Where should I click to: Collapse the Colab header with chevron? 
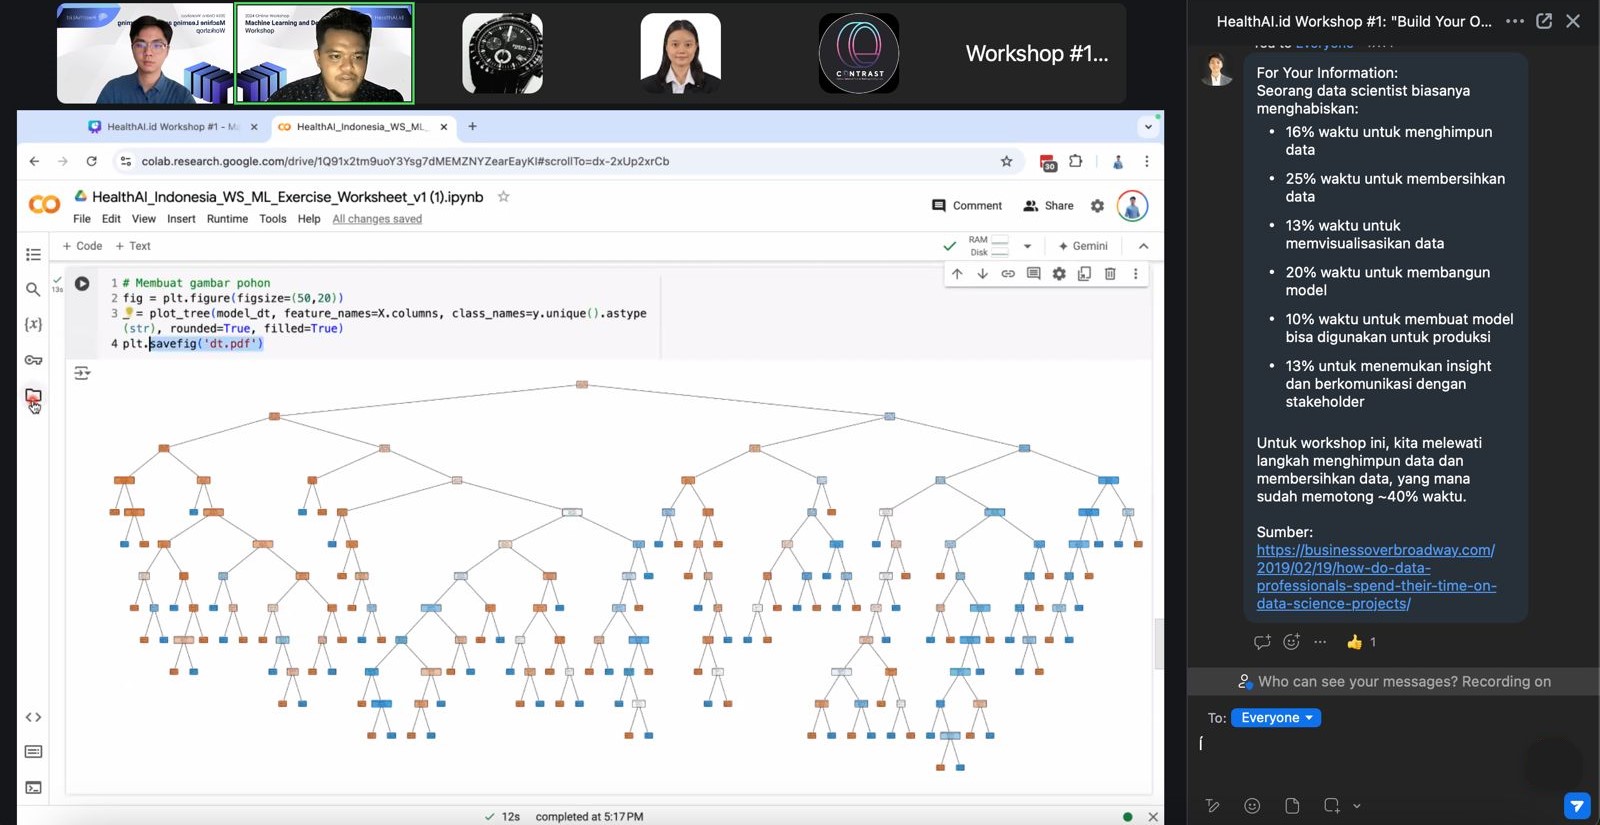1143,246
